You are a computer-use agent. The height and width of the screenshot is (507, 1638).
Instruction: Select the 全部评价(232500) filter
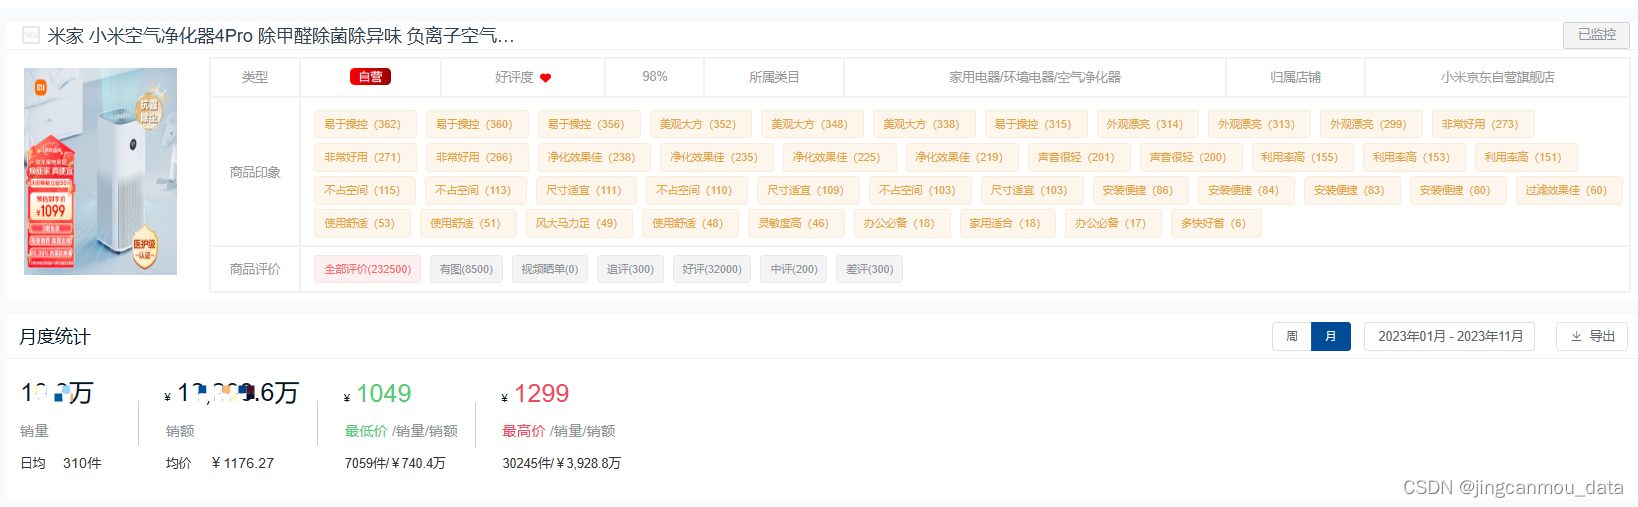click(x=367, y=269)
